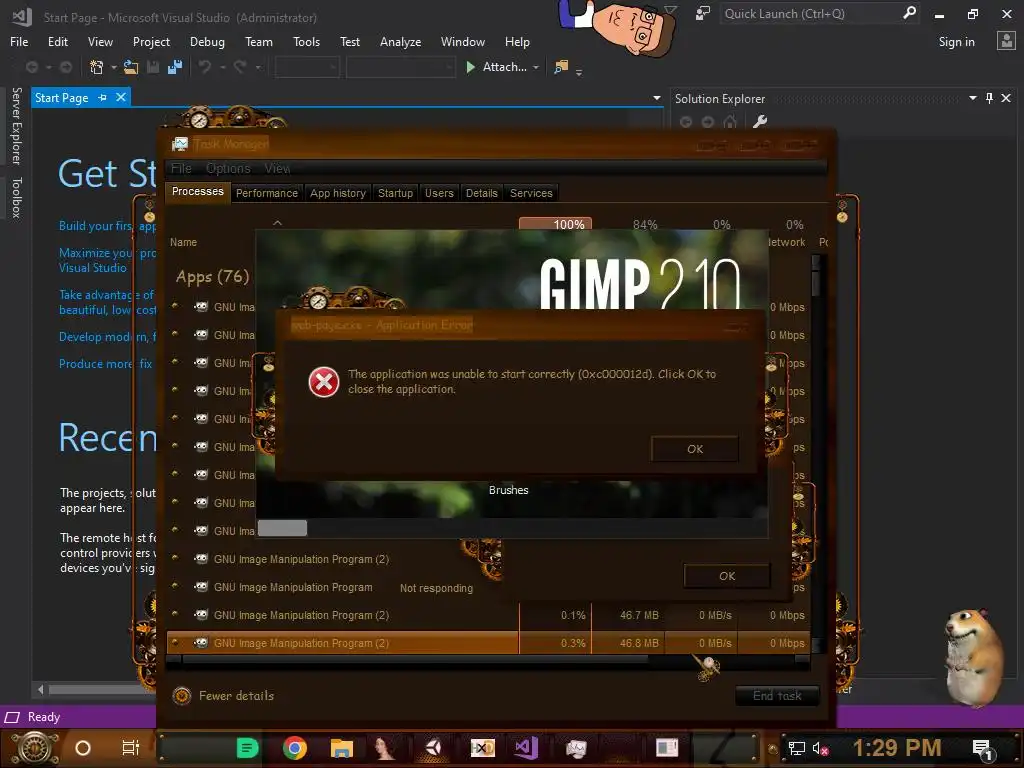Image resolution: width=1024 pixels, height=768 pixels.
Task: Switch to Visual Studio taskbar icon
Action: 526,748
